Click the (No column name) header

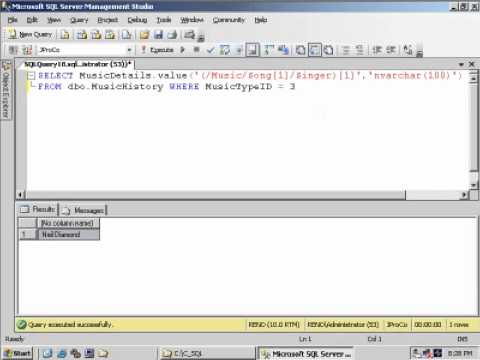pyautogui.click(x=68, y=223)
